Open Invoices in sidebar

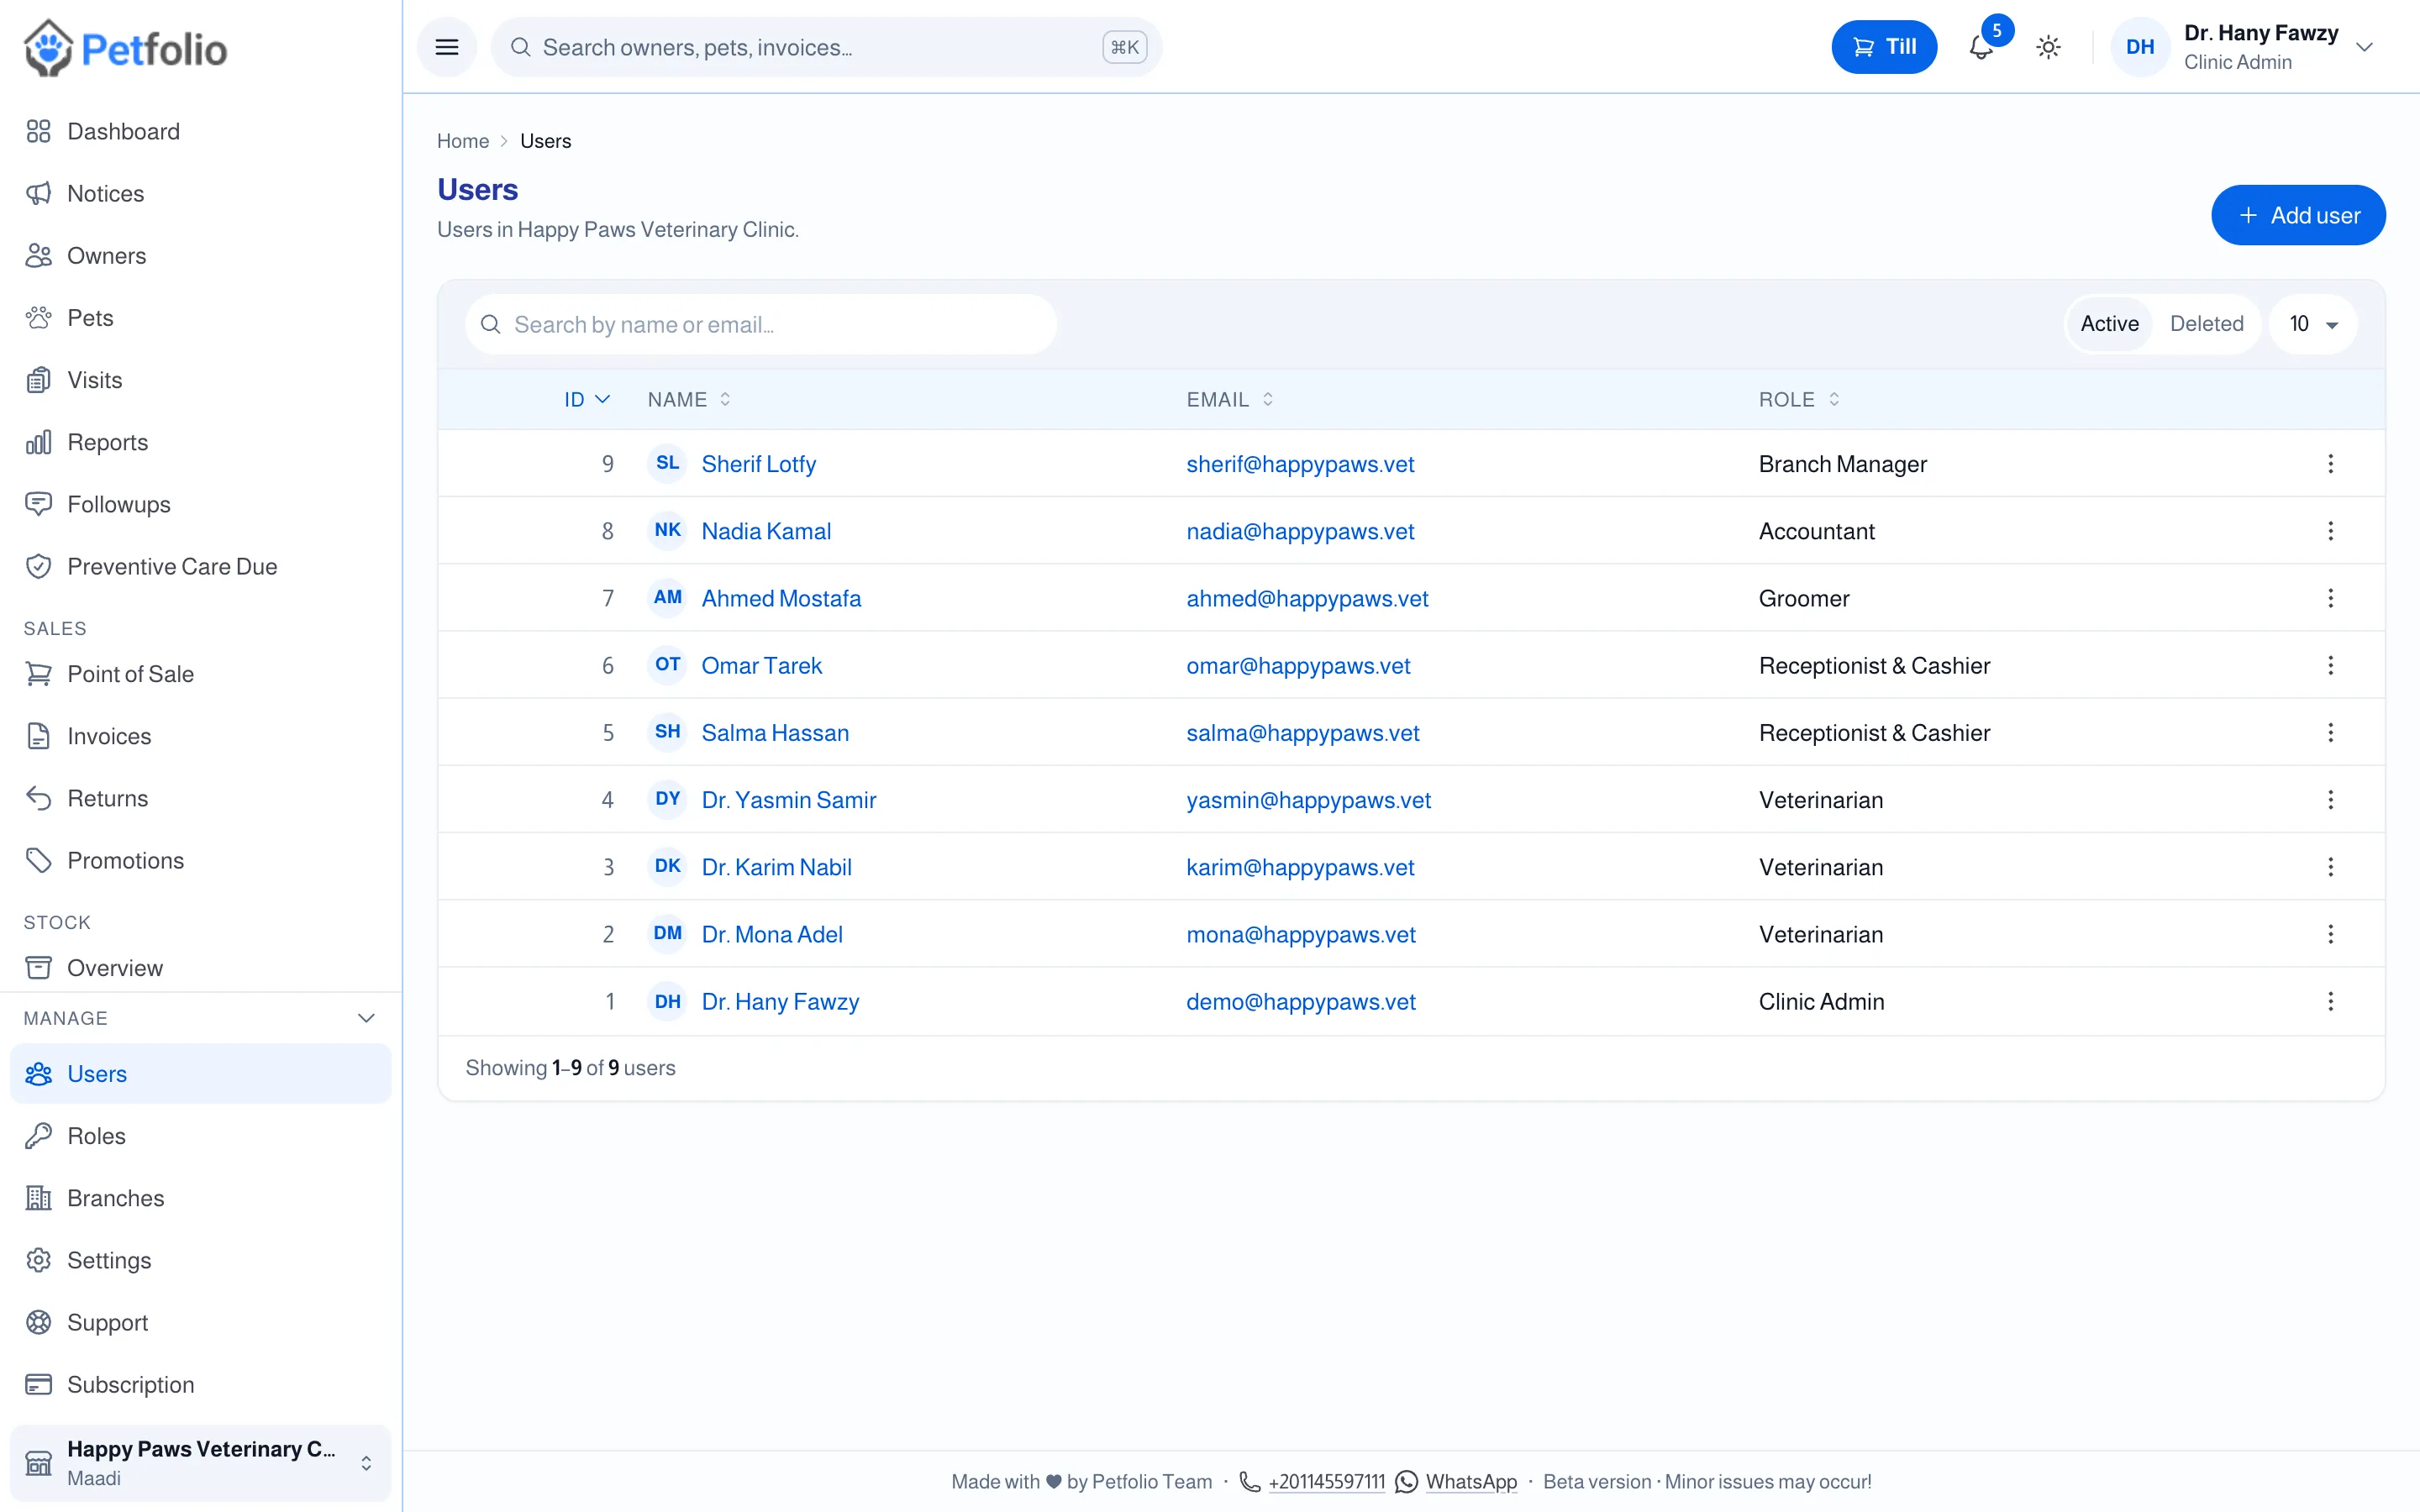200,736
